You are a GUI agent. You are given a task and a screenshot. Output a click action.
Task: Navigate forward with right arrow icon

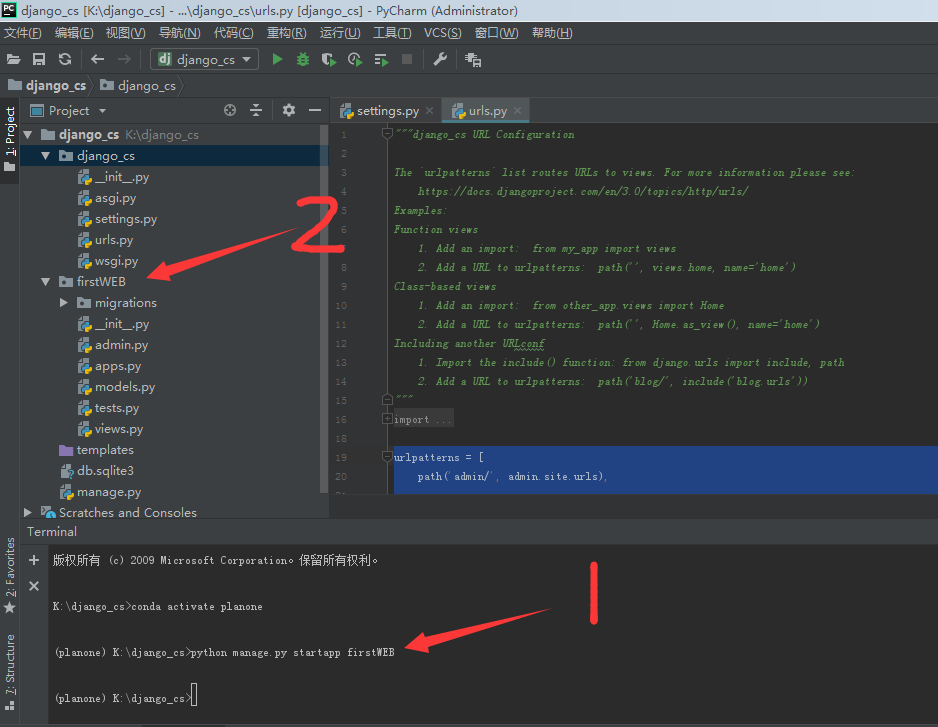tap(124, 59)
